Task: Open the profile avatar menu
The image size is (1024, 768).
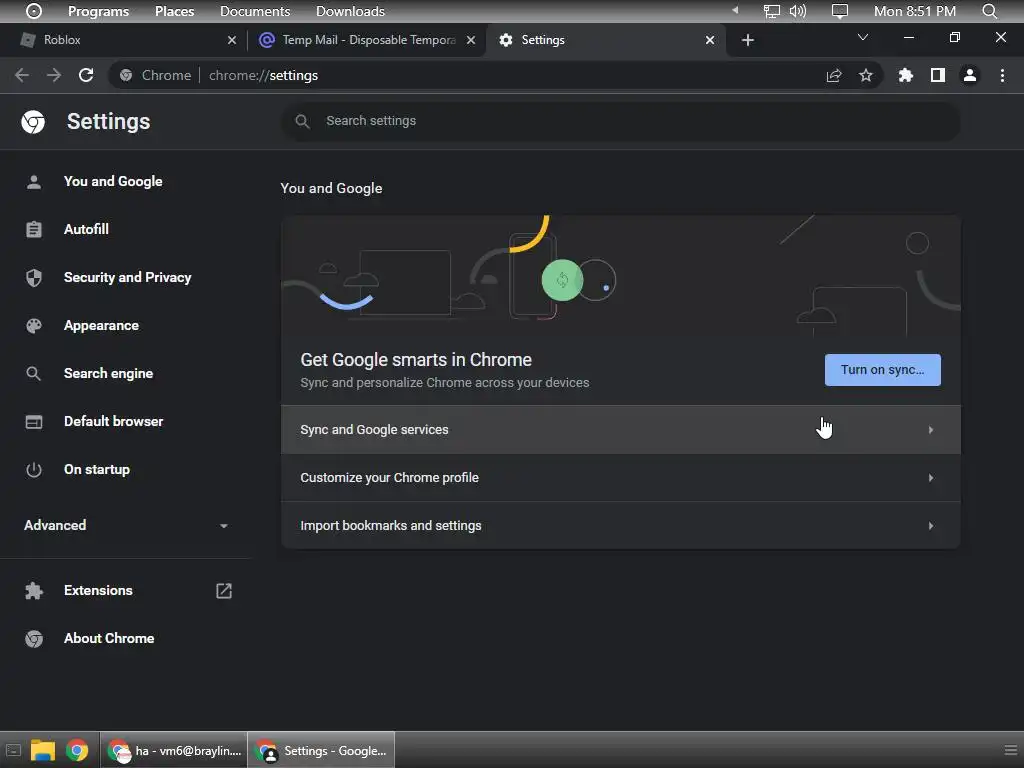Action: pyautogui.click(x=970, y=76)
